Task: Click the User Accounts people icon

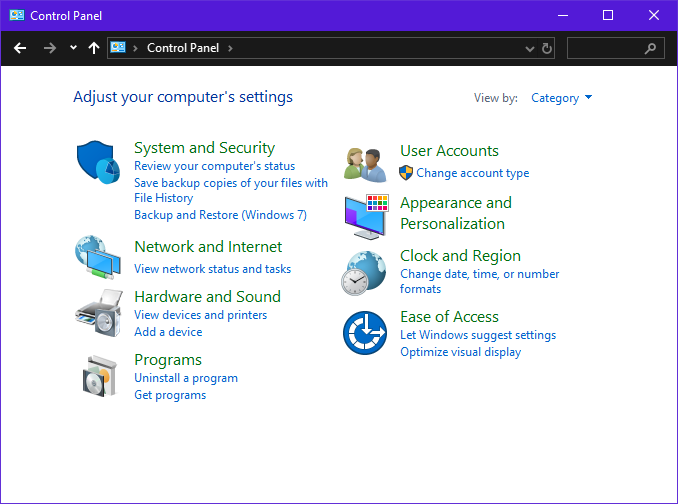Action: tap(365, 162)
